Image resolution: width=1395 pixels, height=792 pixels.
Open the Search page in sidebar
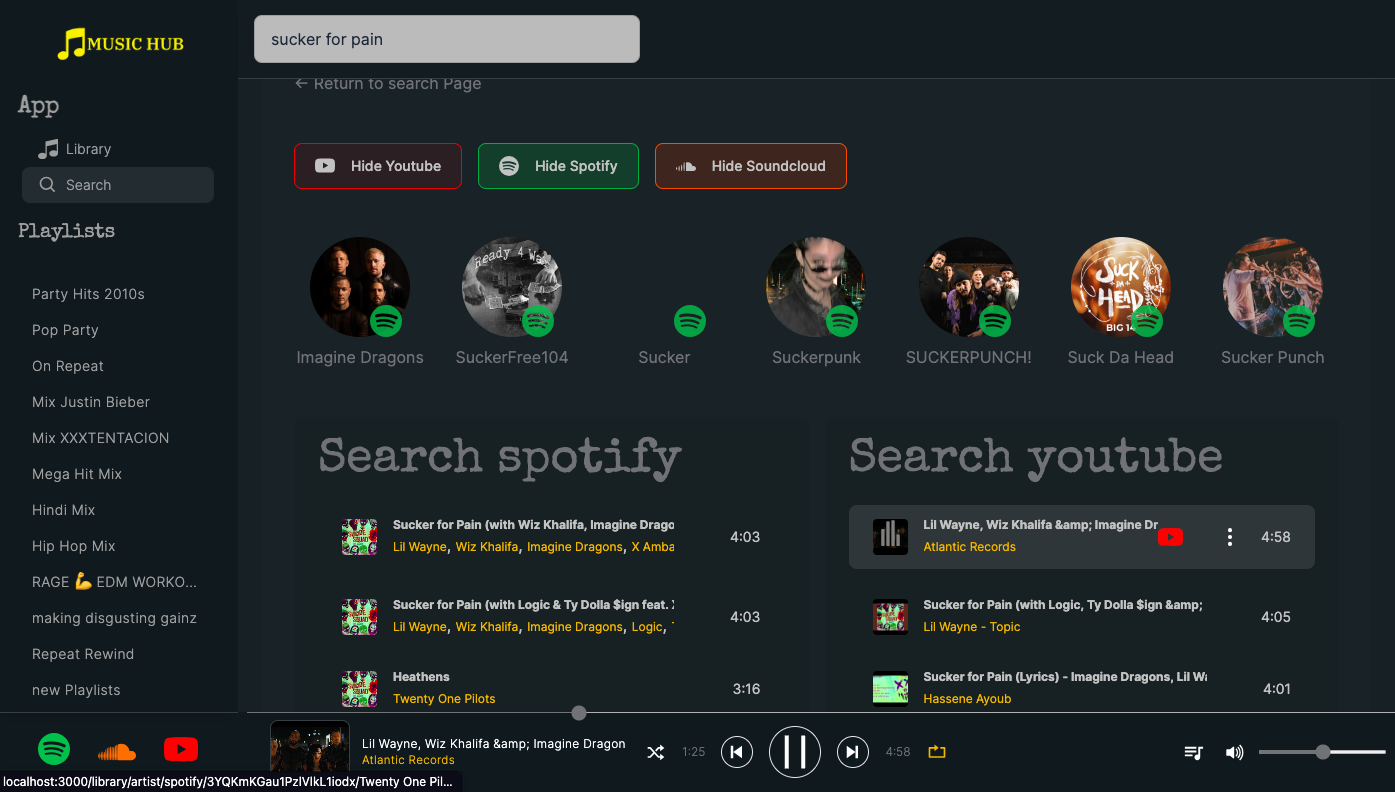pyautogui.click(x=118, y=185)
